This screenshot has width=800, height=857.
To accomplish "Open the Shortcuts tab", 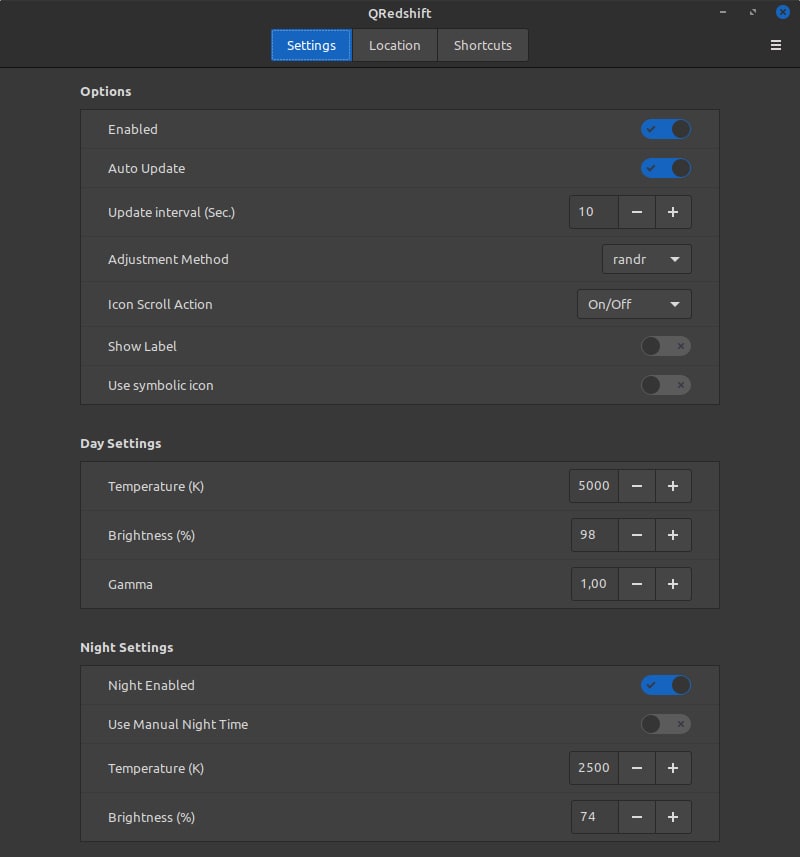I will pyautogui.click(x=483, y=45).
